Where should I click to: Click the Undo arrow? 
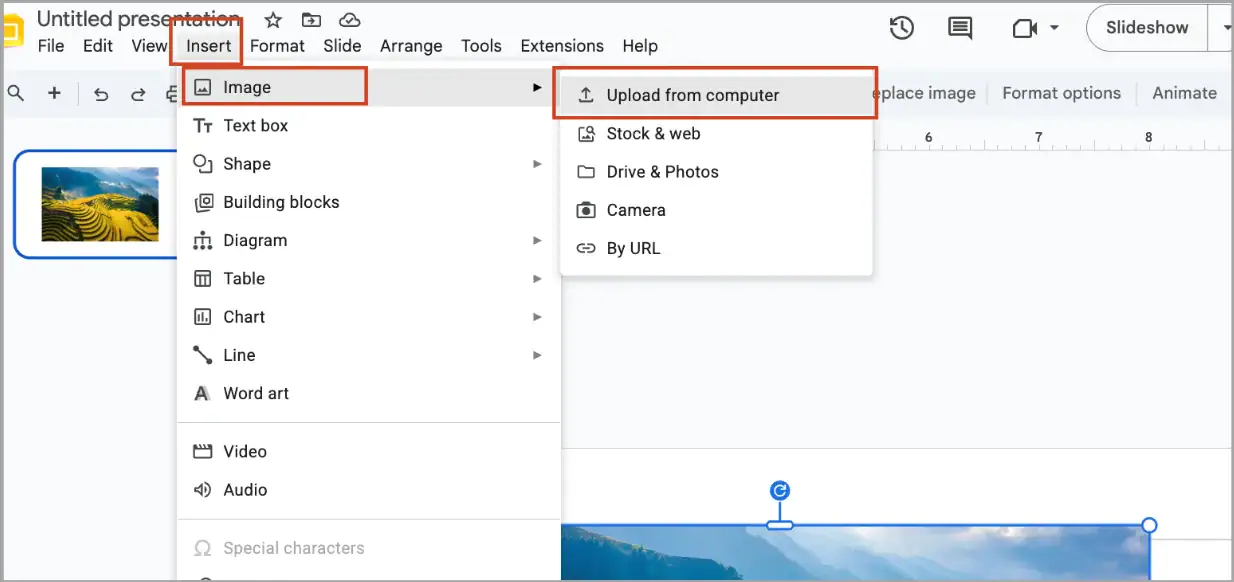click(x=101, y=94)
